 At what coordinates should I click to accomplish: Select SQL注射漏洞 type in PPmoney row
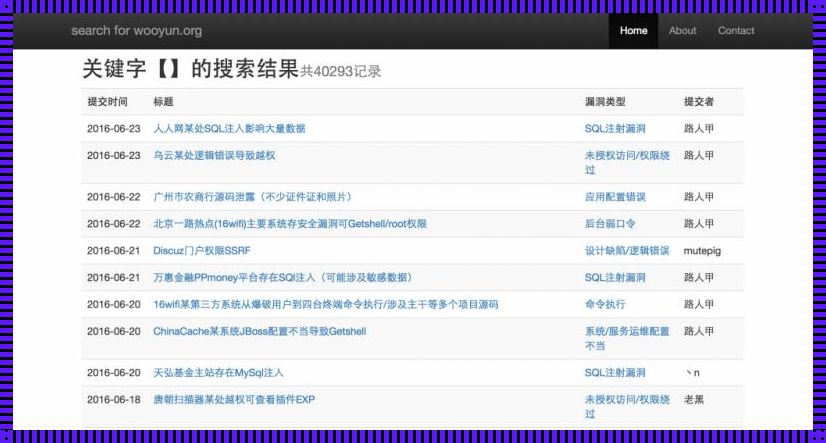click(615, 278)
